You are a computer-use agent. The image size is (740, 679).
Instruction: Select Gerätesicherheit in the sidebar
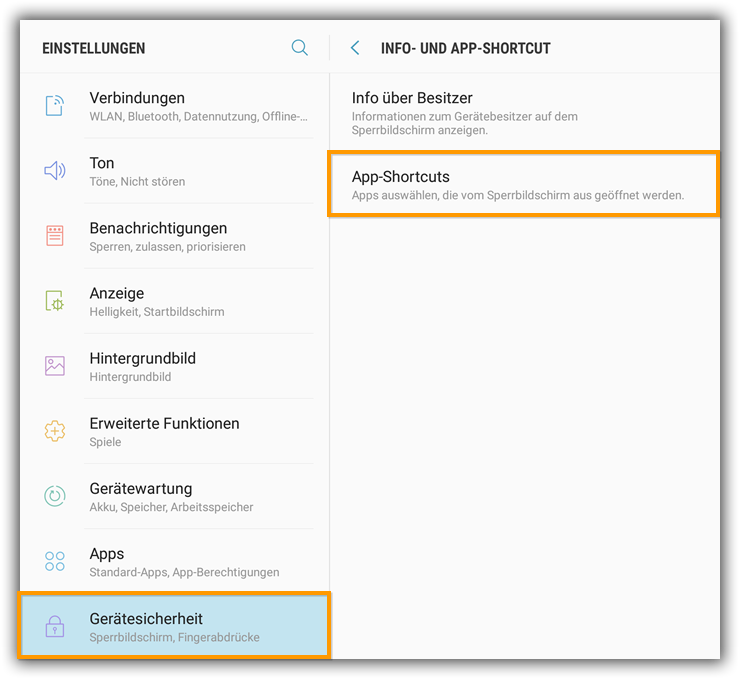tap(175, 626)
